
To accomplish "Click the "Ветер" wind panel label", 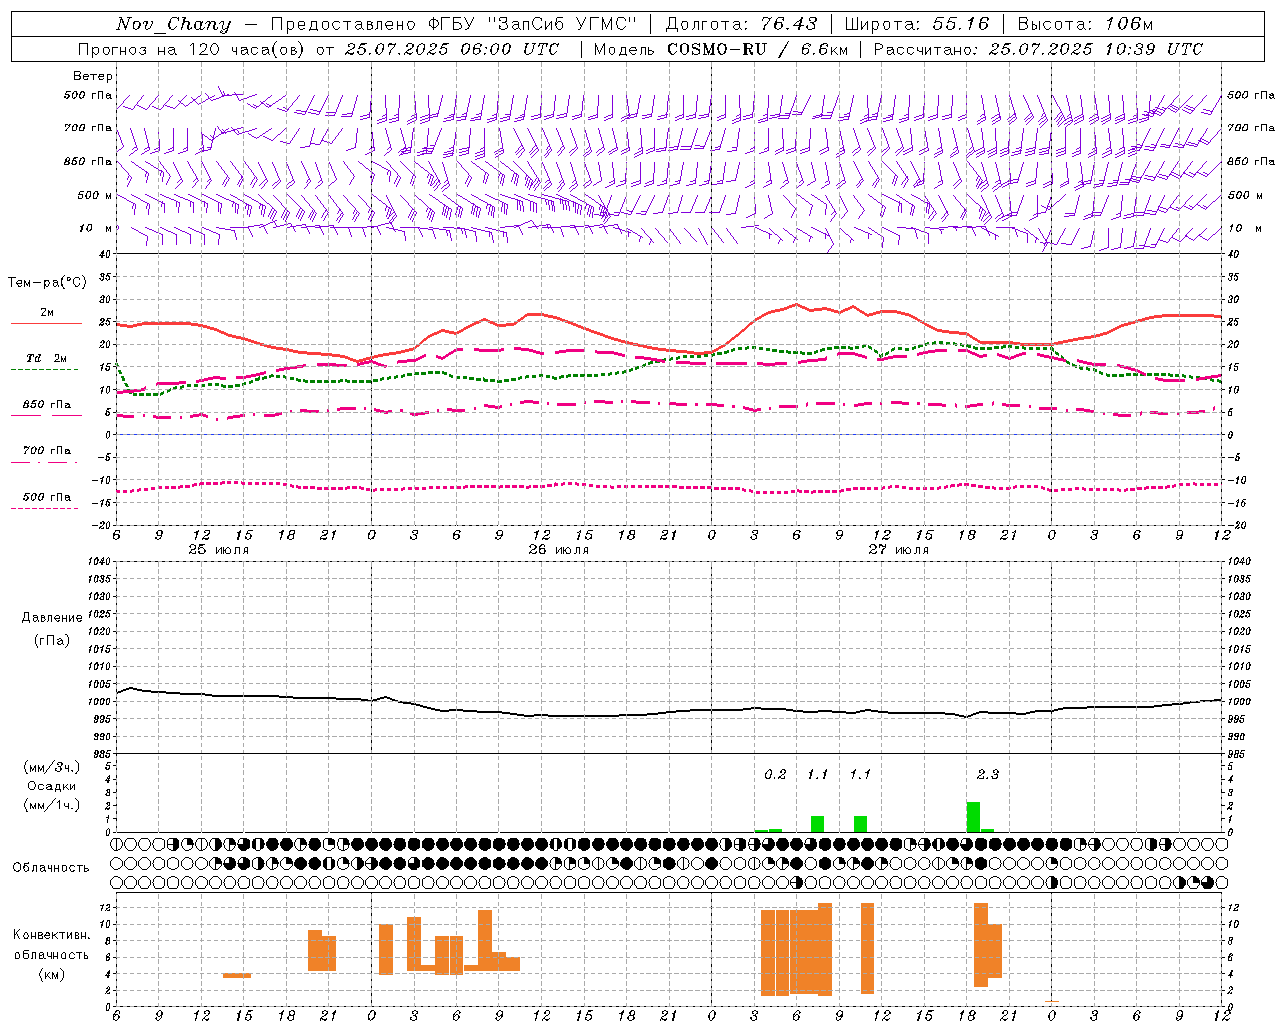I will 93,76.
